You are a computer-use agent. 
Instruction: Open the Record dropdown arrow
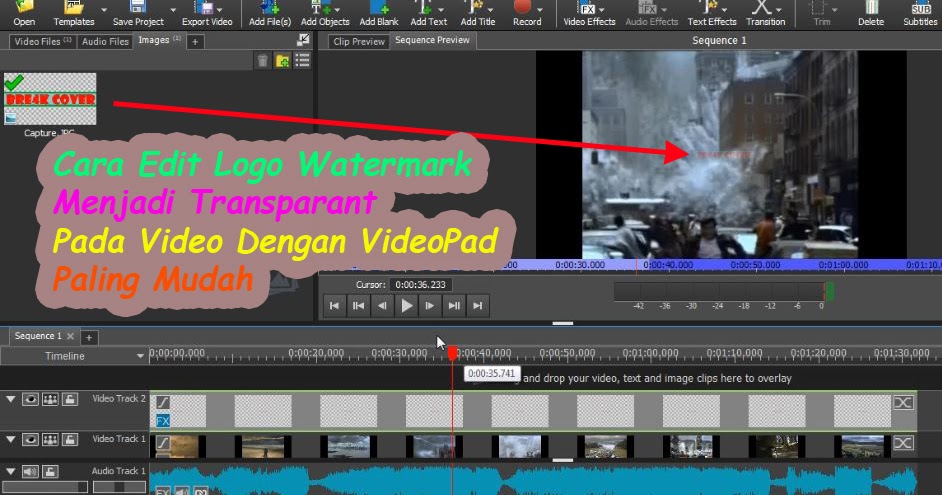tap(539, 10)
